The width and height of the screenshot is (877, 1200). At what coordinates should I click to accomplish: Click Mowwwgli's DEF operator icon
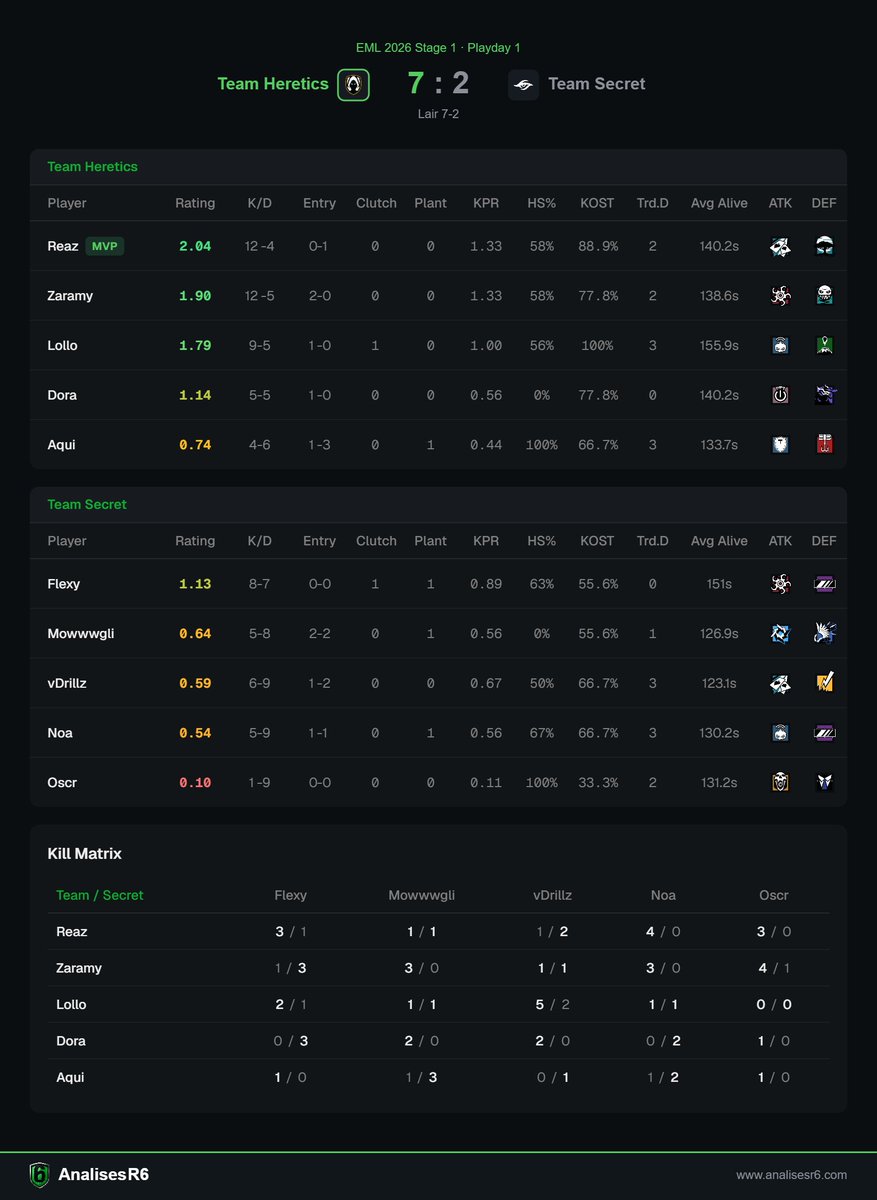(x=824, y=633)
